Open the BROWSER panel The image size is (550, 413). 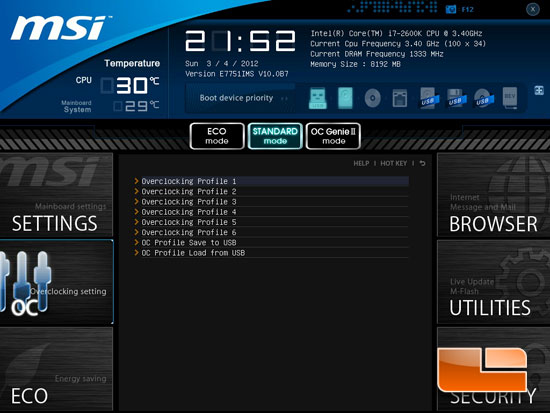(494, 195)
